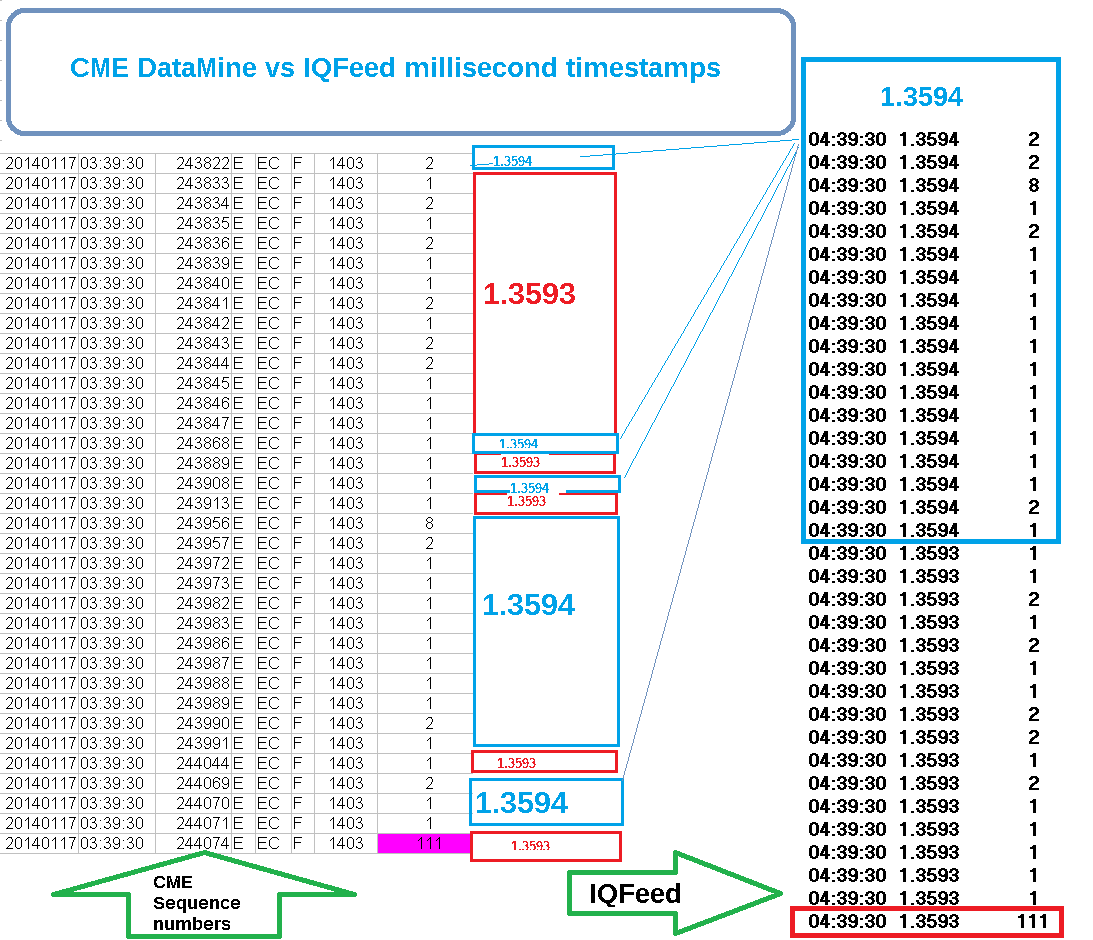This screenshot has height=940, width=1093.
Task: Click the title "CME DataMine vs IQFeed millisecond timestamps"
Action: pos(395,68)
